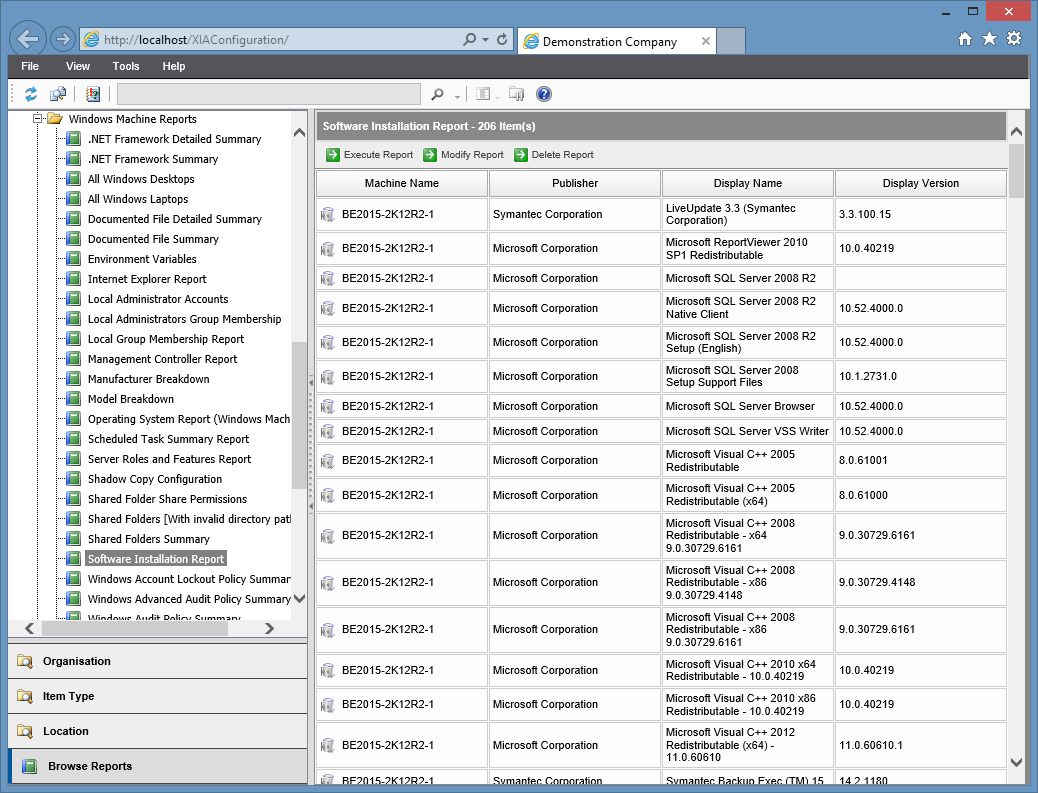This screenshot has width=1038, height=793.
Task: Click the browser Forward arrow button
Action: [x=62, y=39]
